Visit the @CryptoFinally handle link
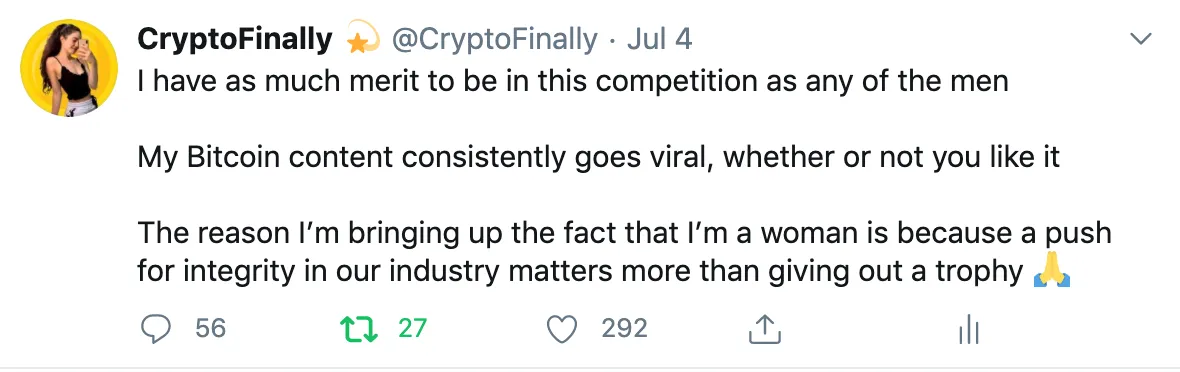The width and height of the screenshot is (1180, 372). point(494,39)
